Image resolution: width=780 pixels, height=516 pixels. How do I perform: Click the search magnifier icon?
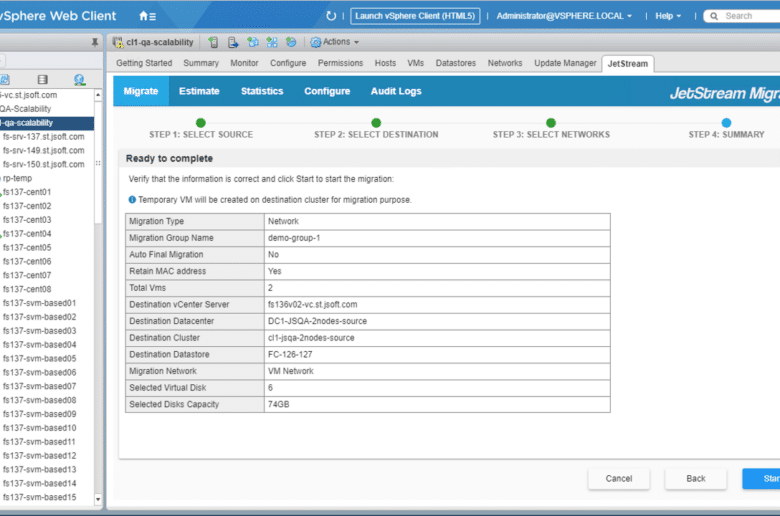tap(714, 16)
